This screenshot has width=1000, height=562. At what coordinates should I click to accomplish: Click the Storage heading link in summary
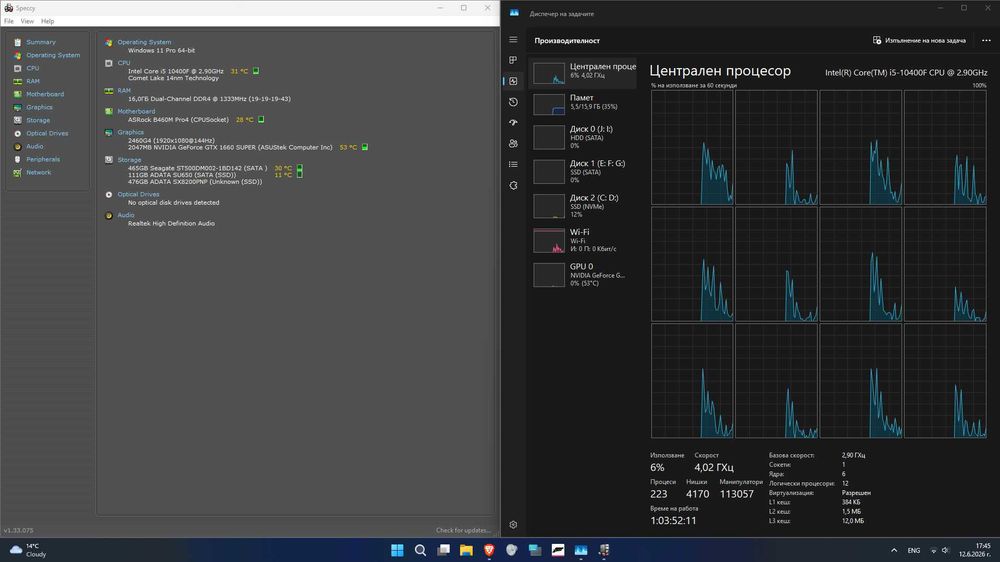click(x=129, y=159)
